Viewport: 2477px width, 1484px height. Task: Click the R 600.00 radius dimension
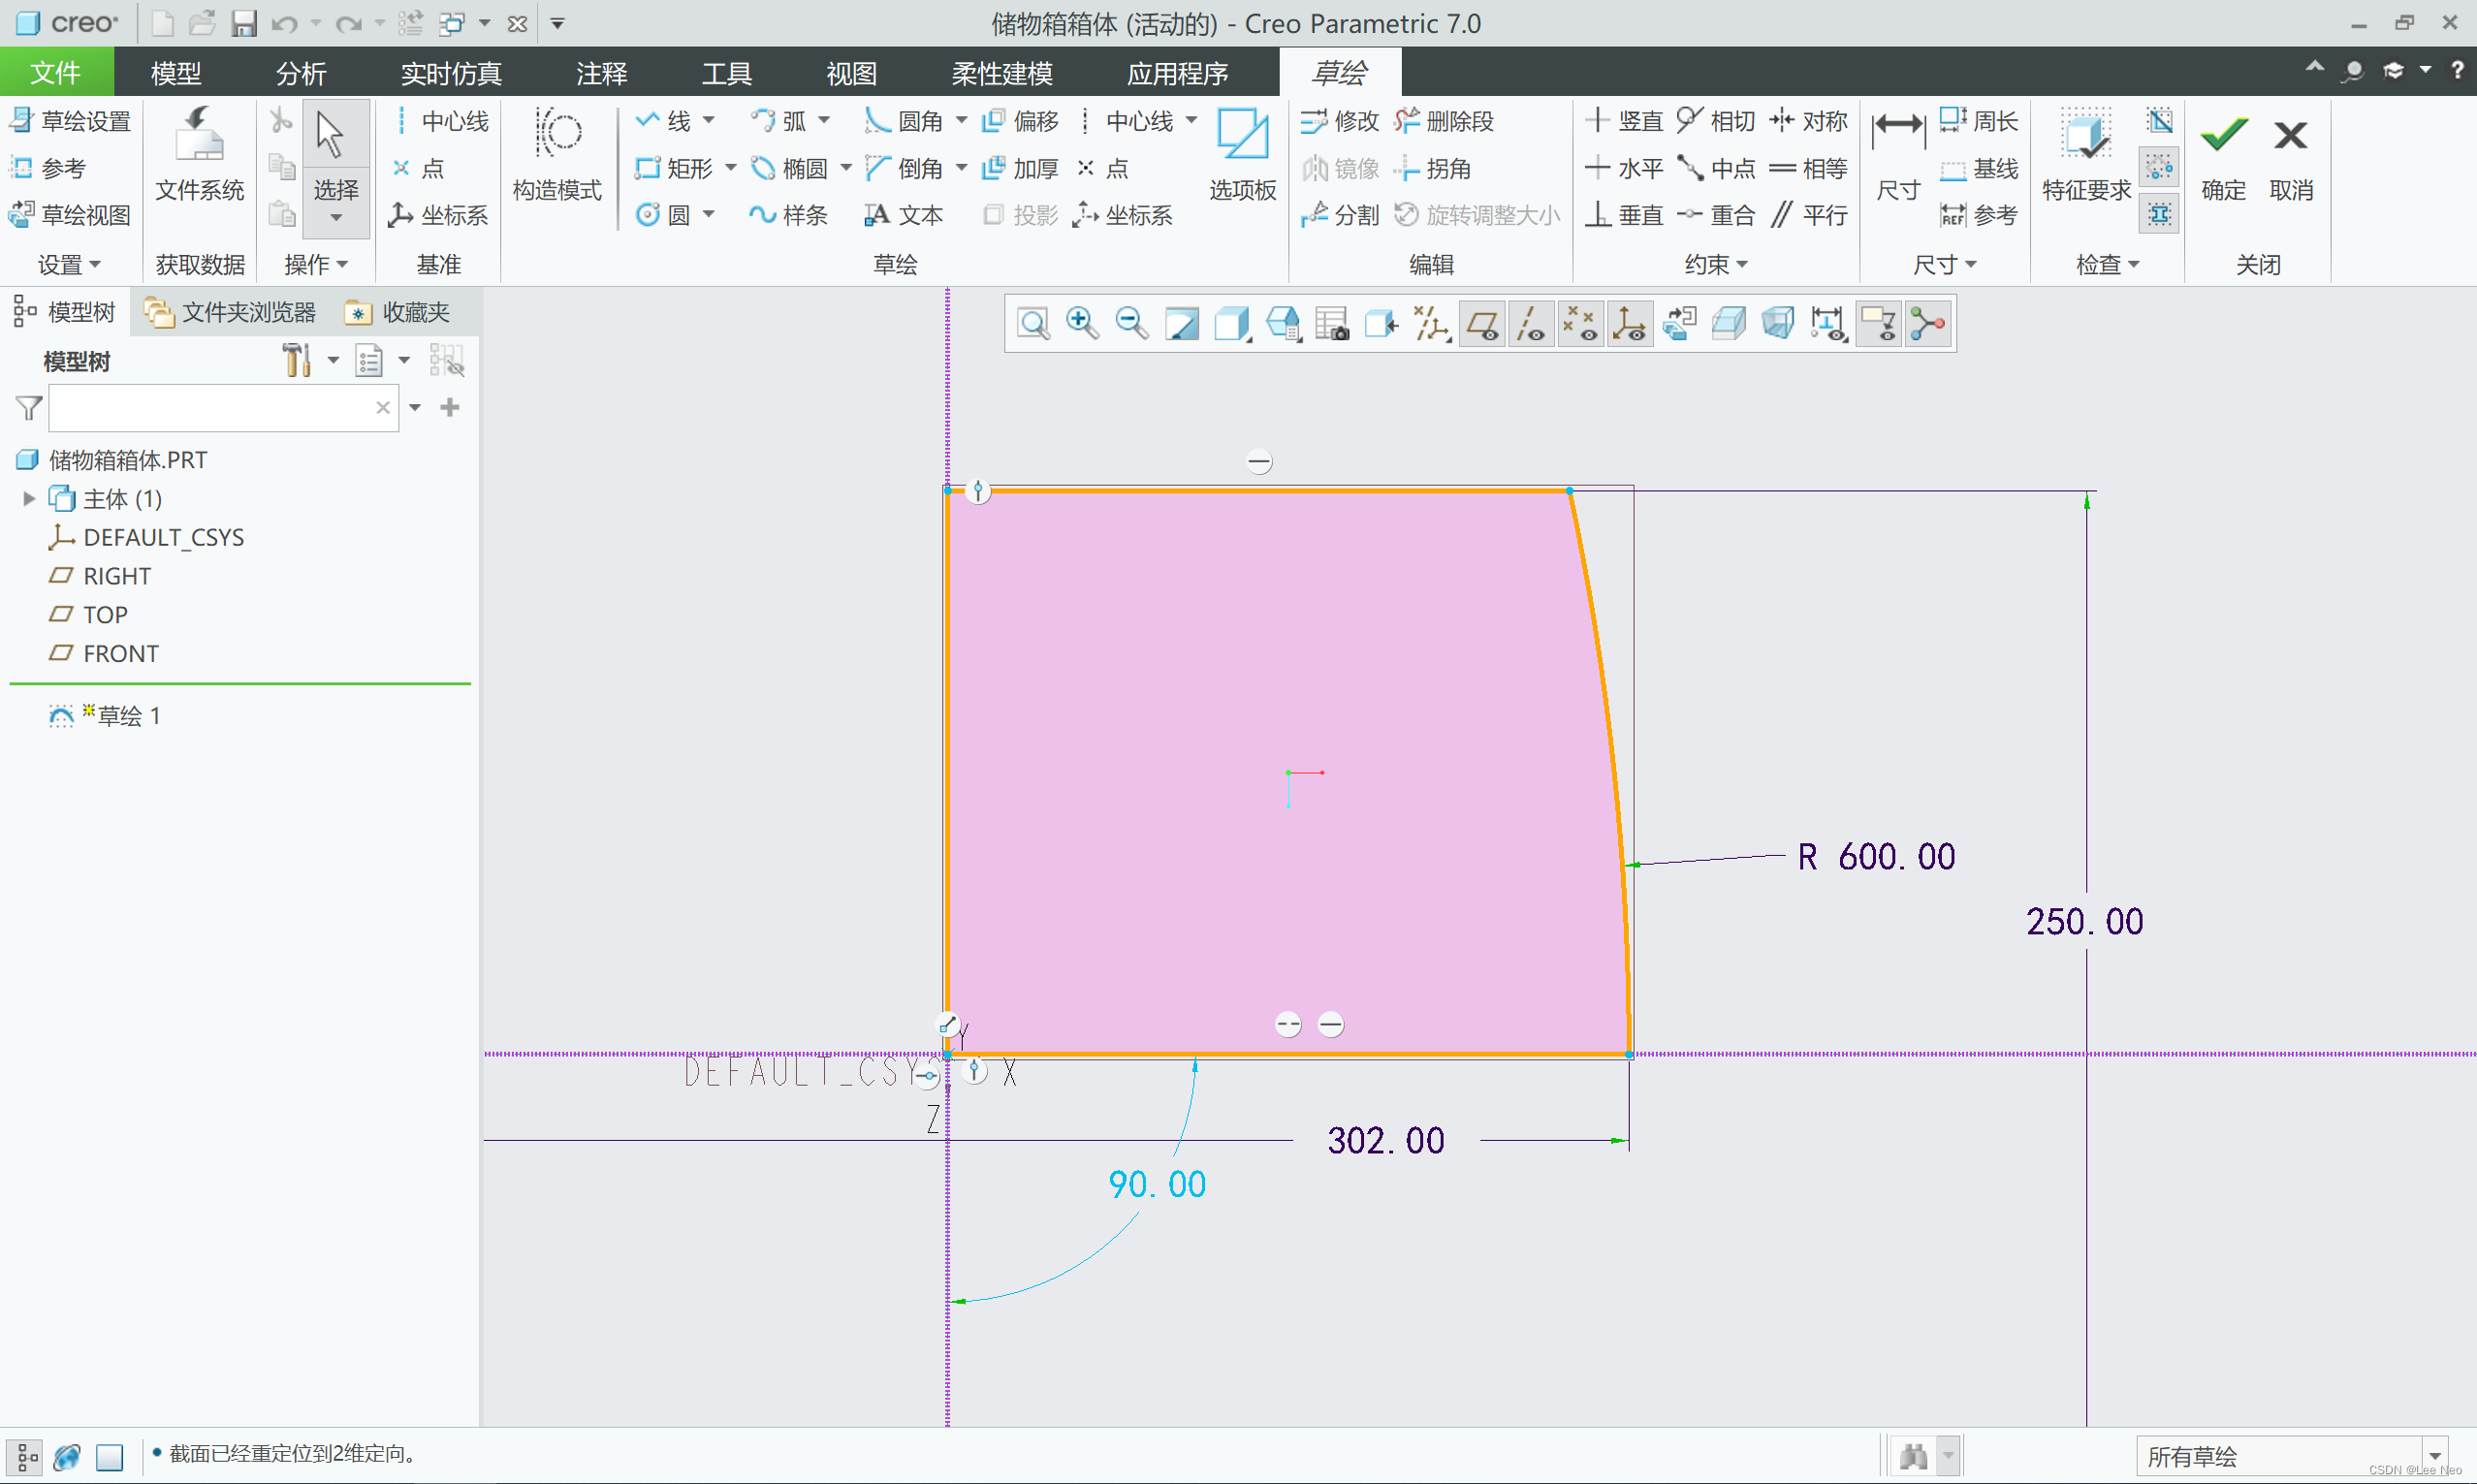(x=1876, y=857)
